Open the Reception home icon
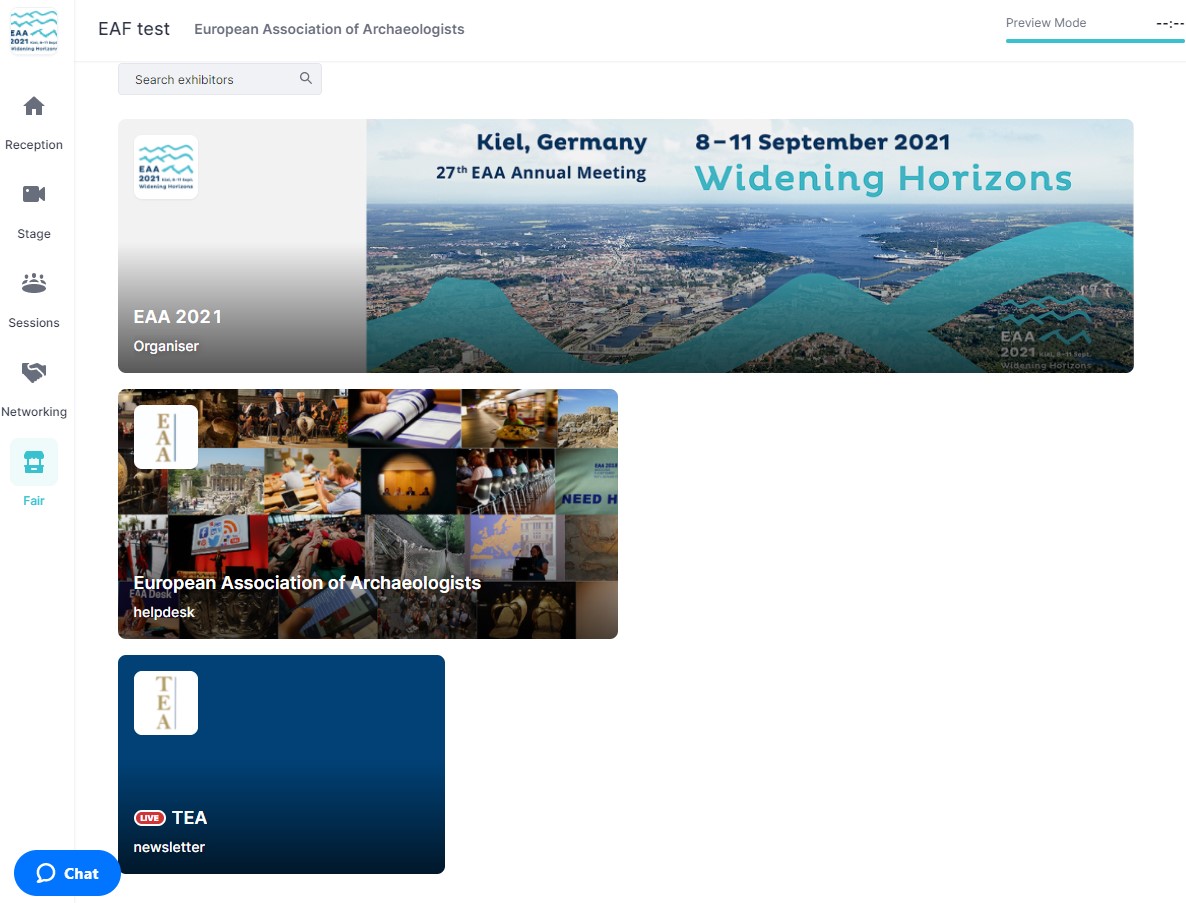 click(x=34, y=106)
